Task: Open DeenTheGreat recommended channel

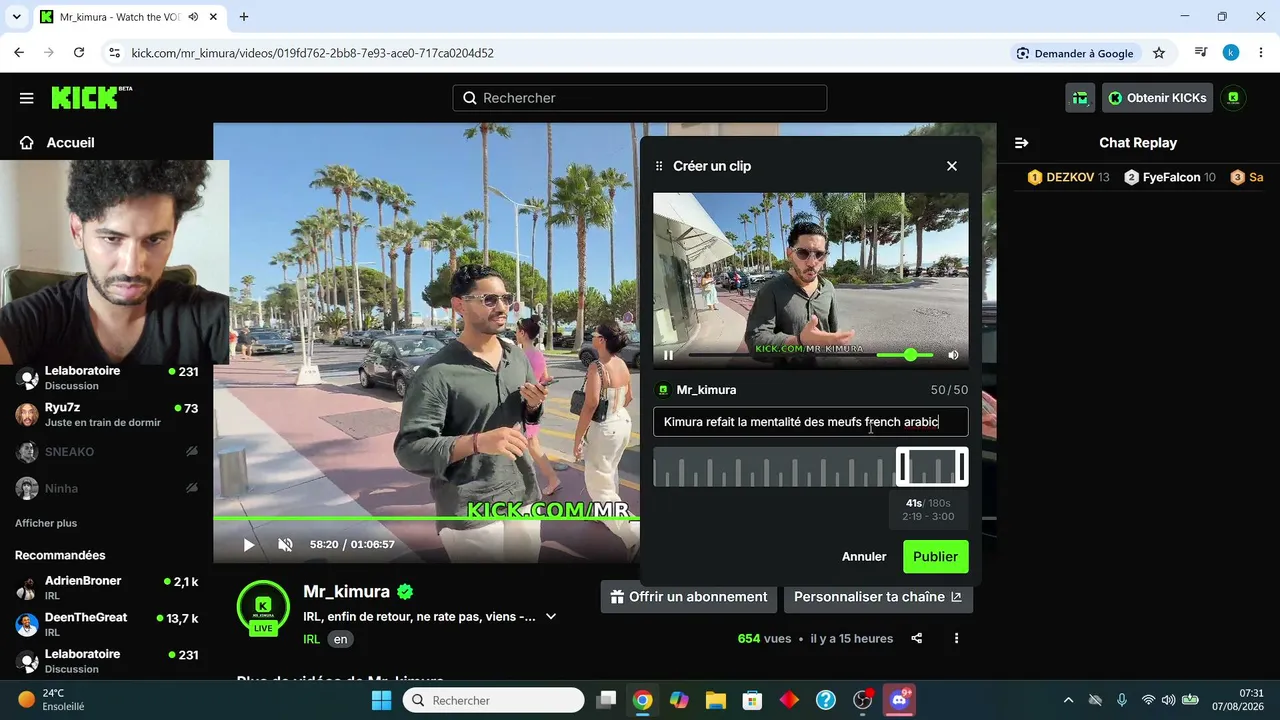Action: [x=107, y=625]
